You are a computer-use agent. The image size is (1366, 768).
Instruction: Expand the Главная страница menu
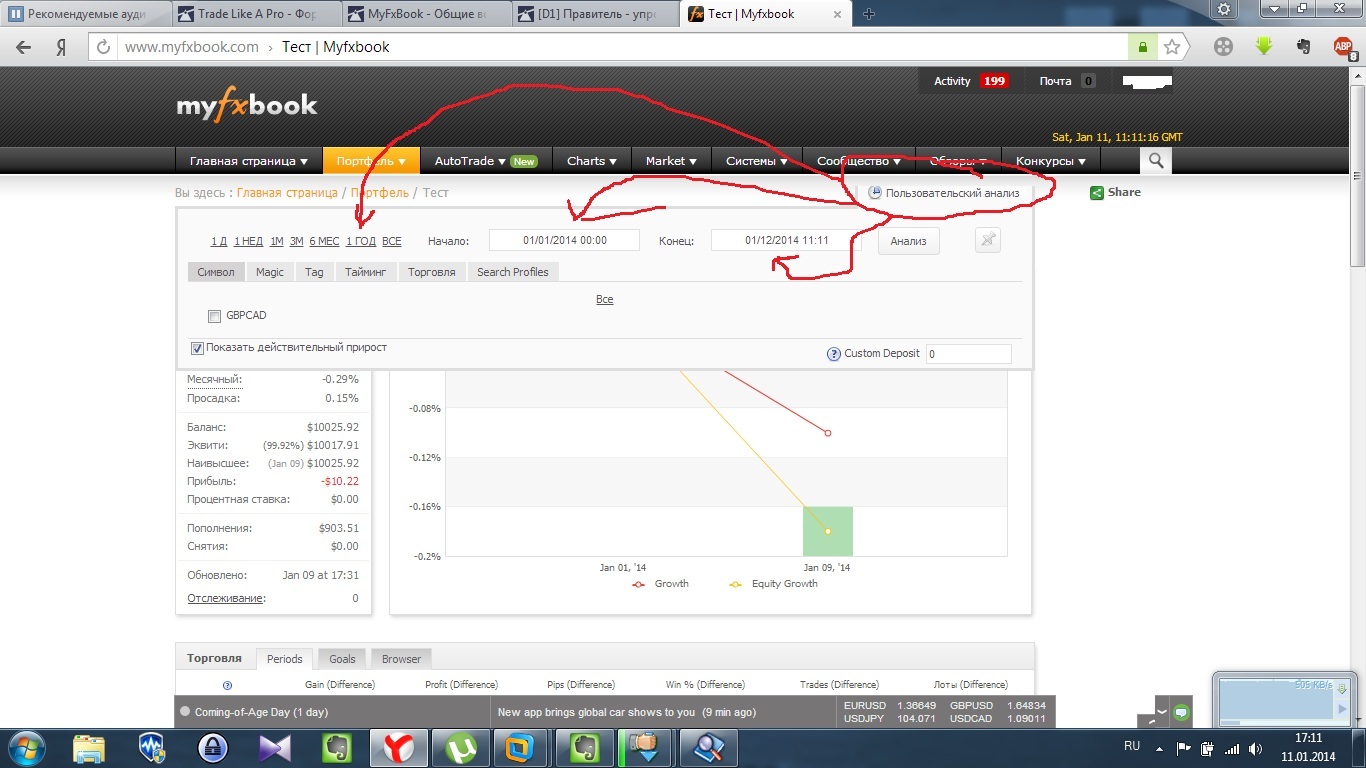[249, 161]
